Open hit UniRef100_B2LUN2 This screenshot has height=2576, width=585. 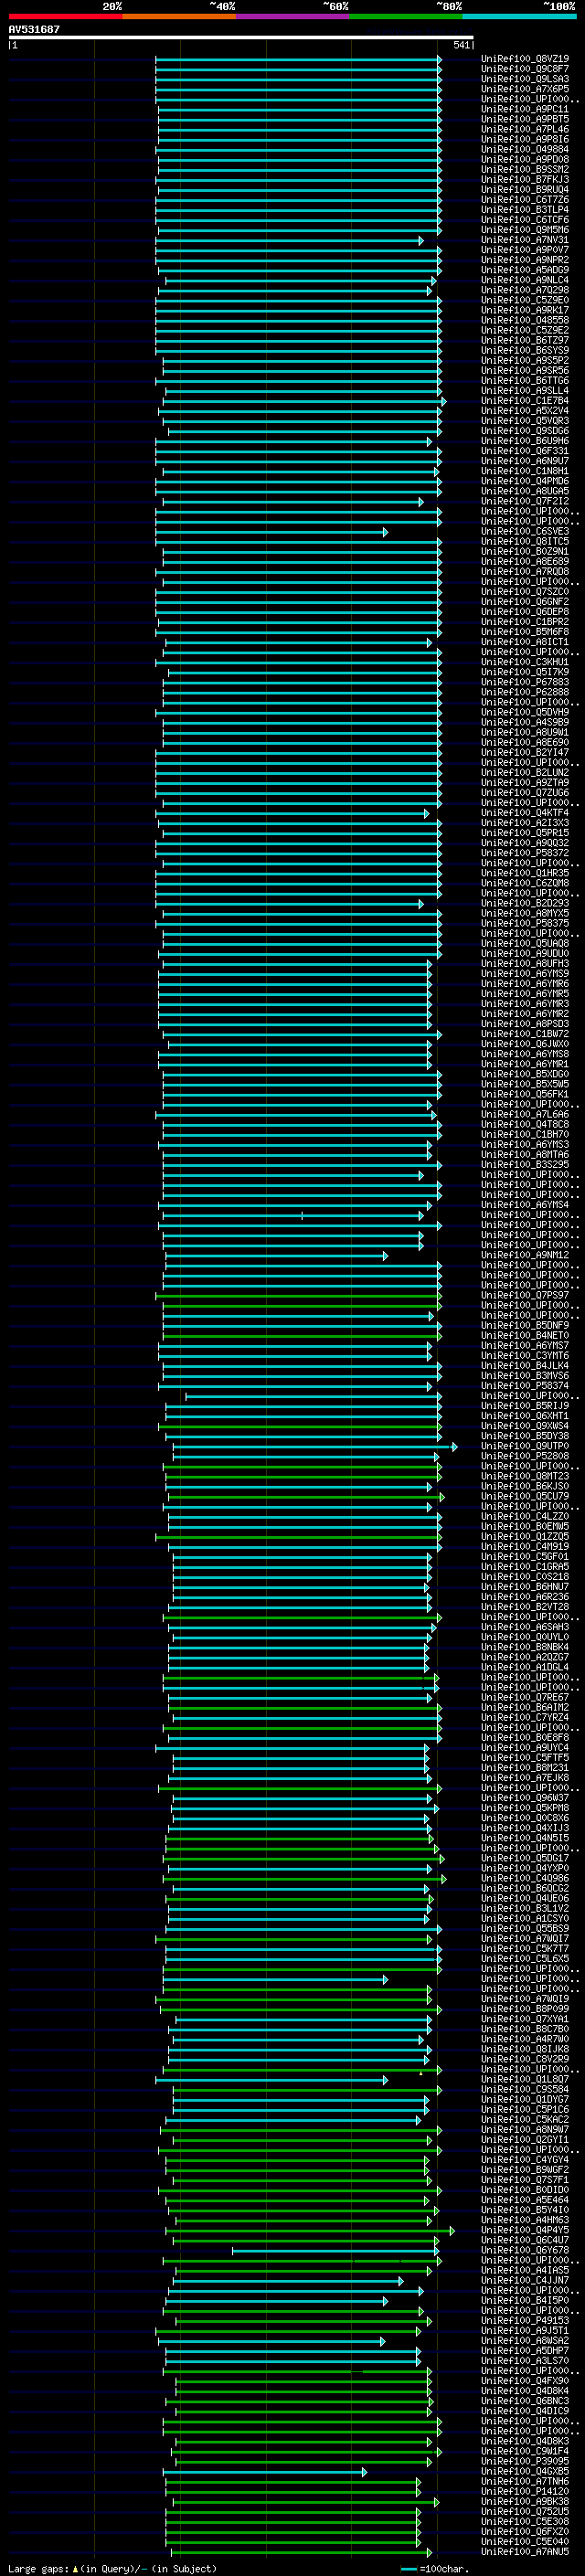point(525,773)
